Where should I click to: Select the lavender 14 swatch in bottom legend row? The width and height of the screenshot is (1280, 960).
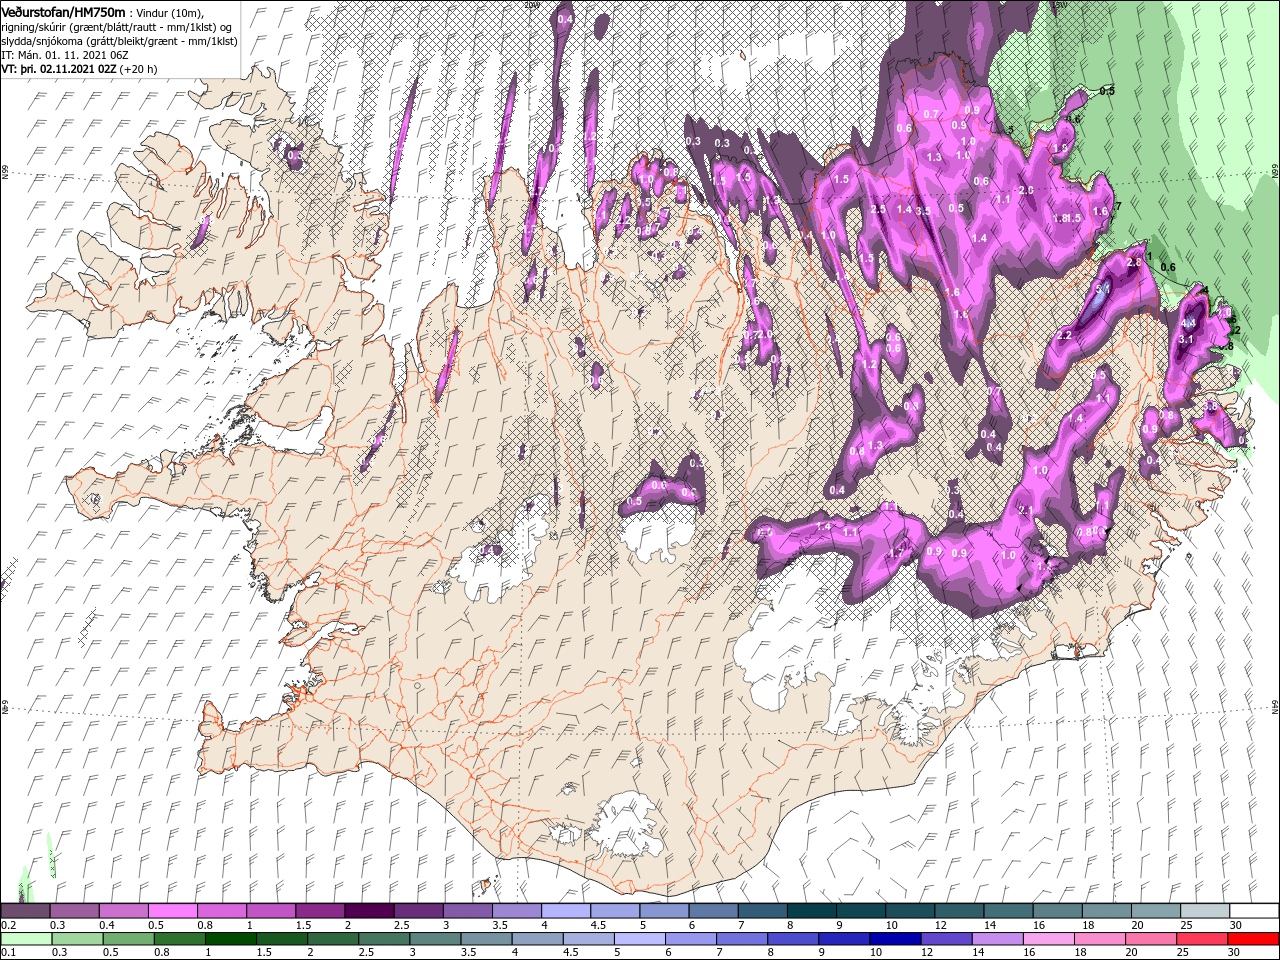click(x=997, y=939)
